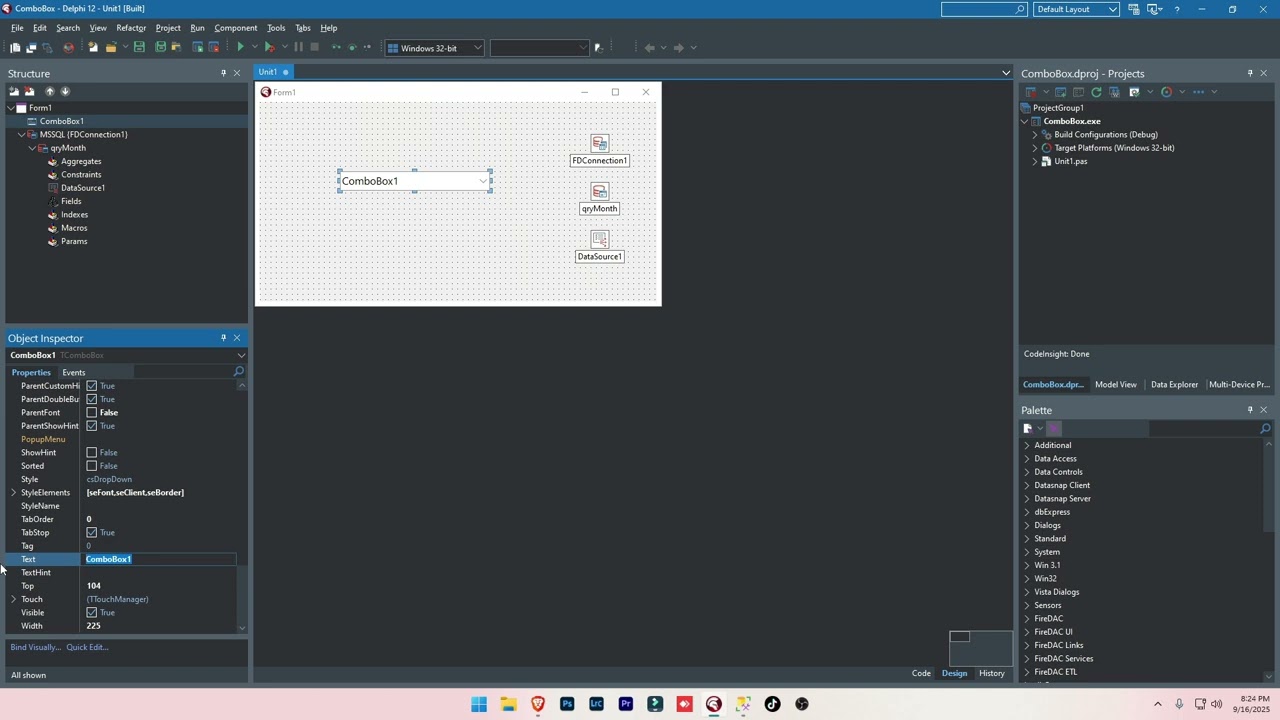Click New item icon in Structure toolbar
The height and width of the screenshot is (720, 1280).
pos(14,91)
